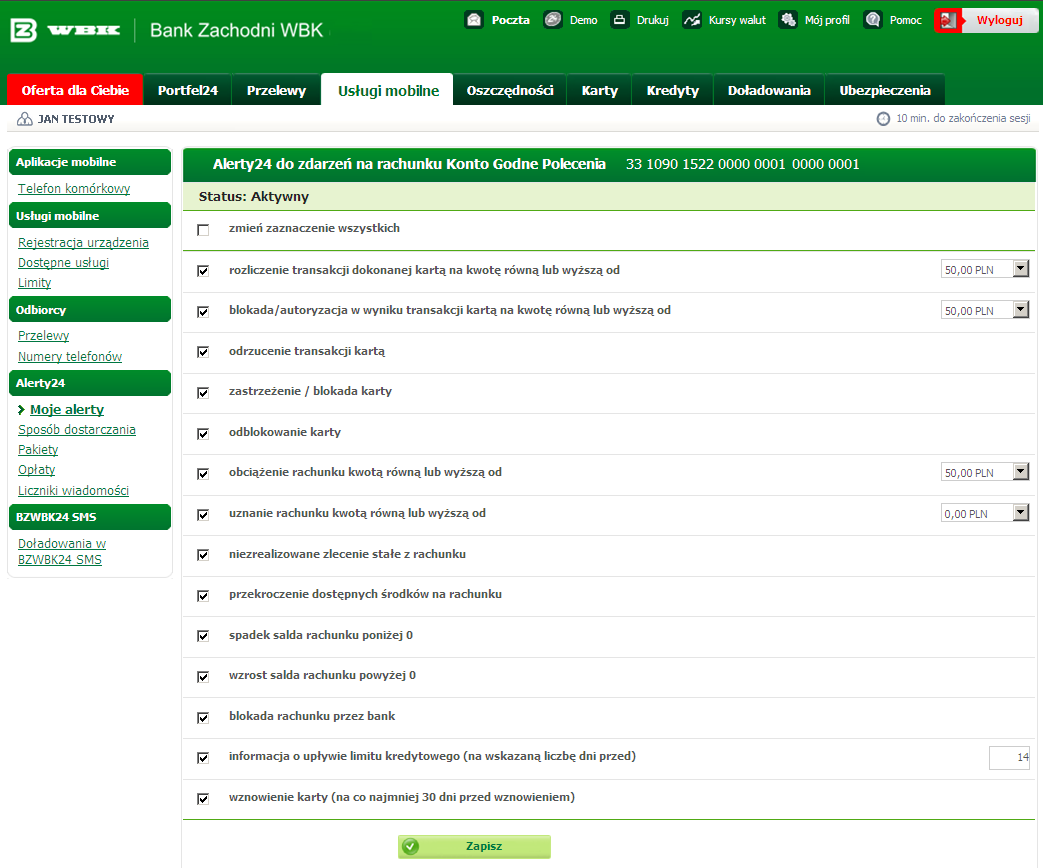Uncheck 'blokada rachunku przez bank' checkbox
The width and height of the screenshot is (1043, 868).
coord(203,717)
